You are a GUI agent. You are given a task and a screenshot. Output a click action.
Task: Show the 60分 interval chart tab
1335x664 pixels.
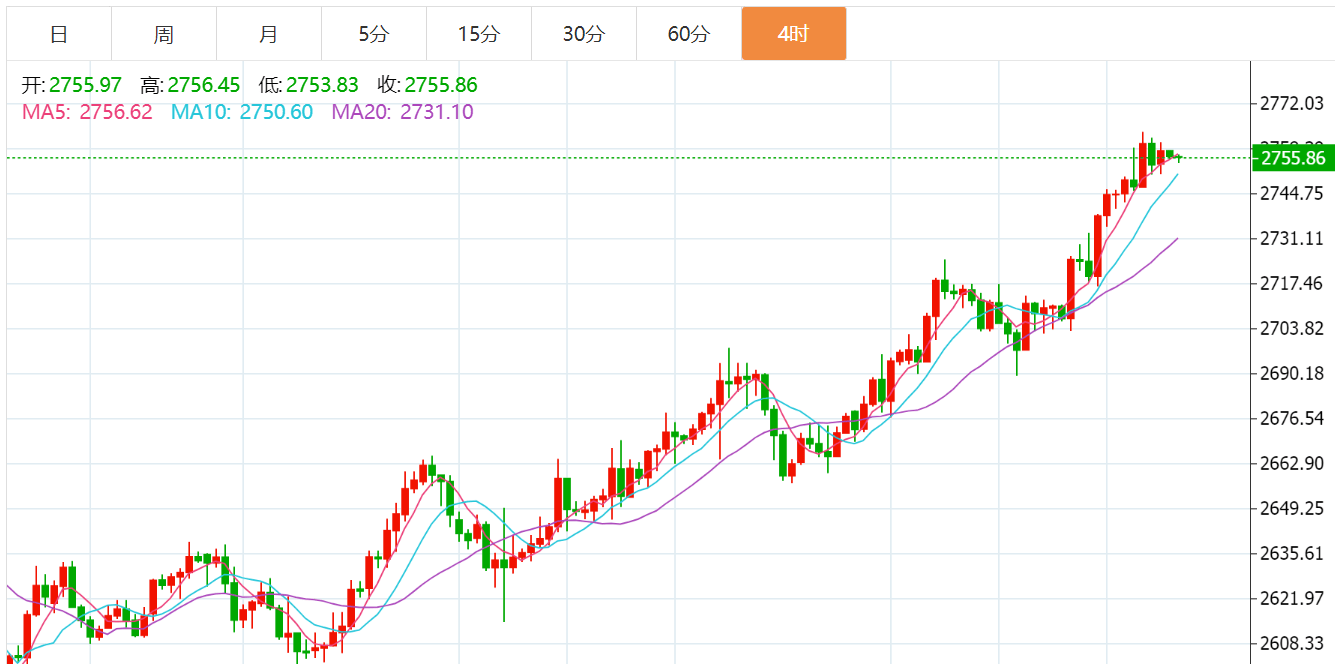[x=689, y=34]
